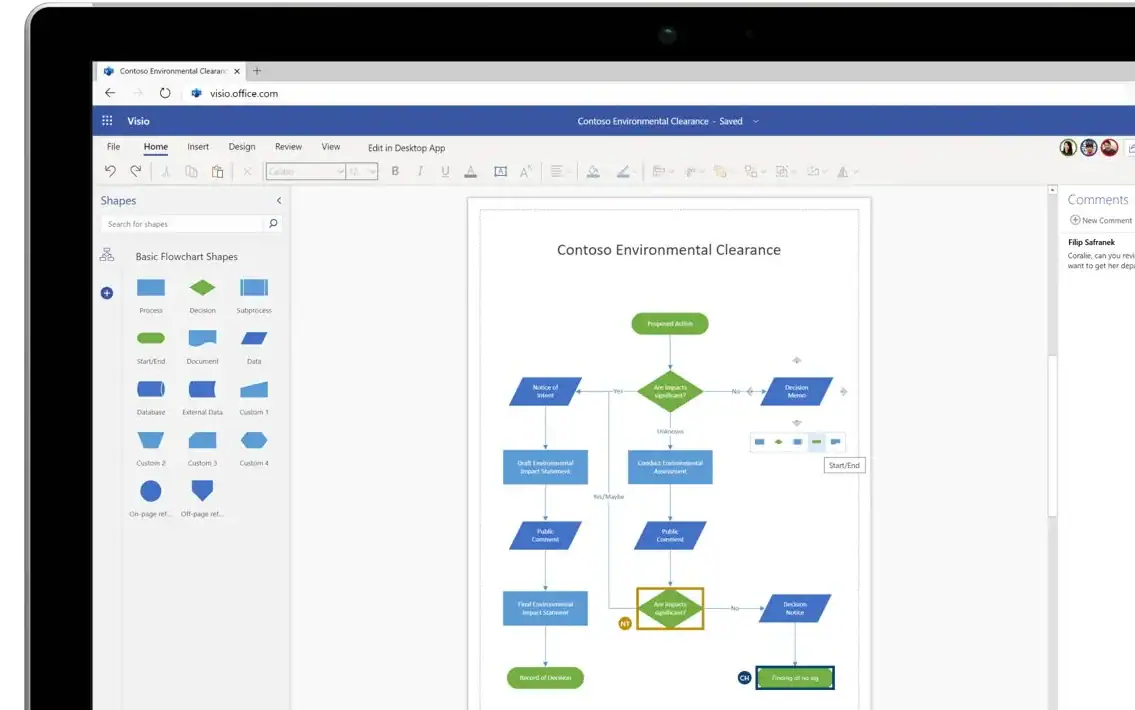Click the Text Box tool icon
This screenshot has width=1135, height=710.
(x=500, y=172)
